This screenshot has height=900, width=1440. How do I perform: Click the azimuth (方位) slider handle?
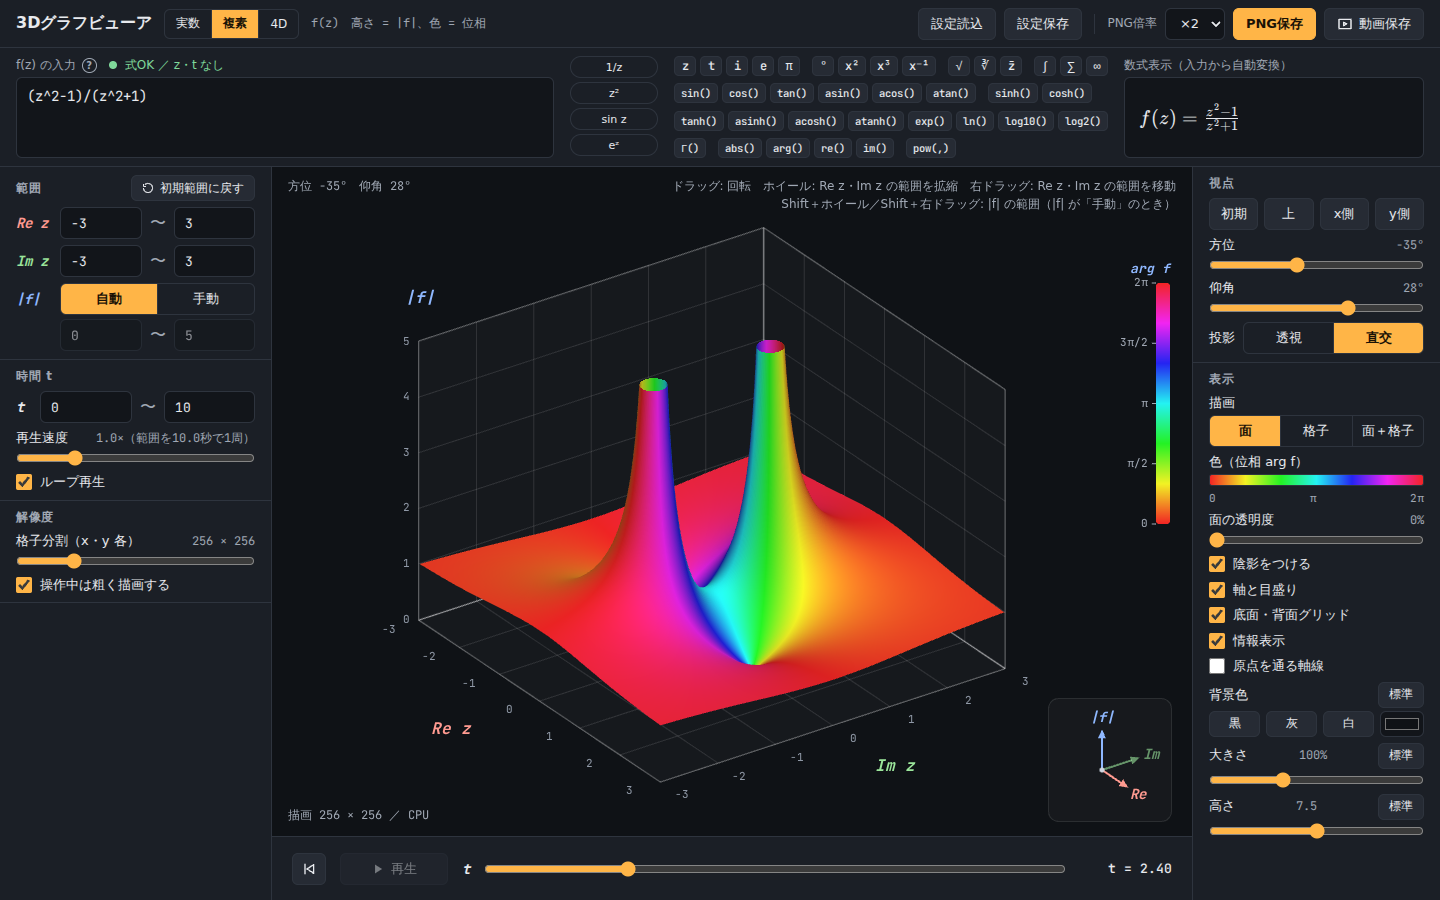(1297, 265)
